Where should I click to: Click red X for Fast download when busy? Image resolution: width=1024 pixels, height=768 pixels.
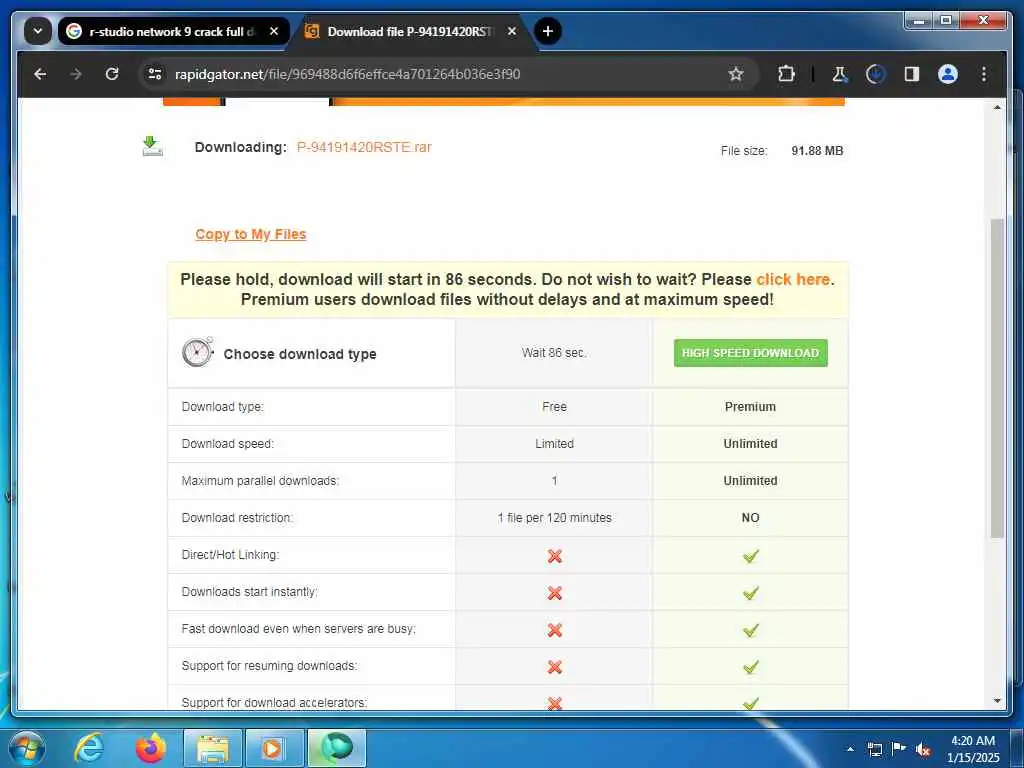pos(554,630)
